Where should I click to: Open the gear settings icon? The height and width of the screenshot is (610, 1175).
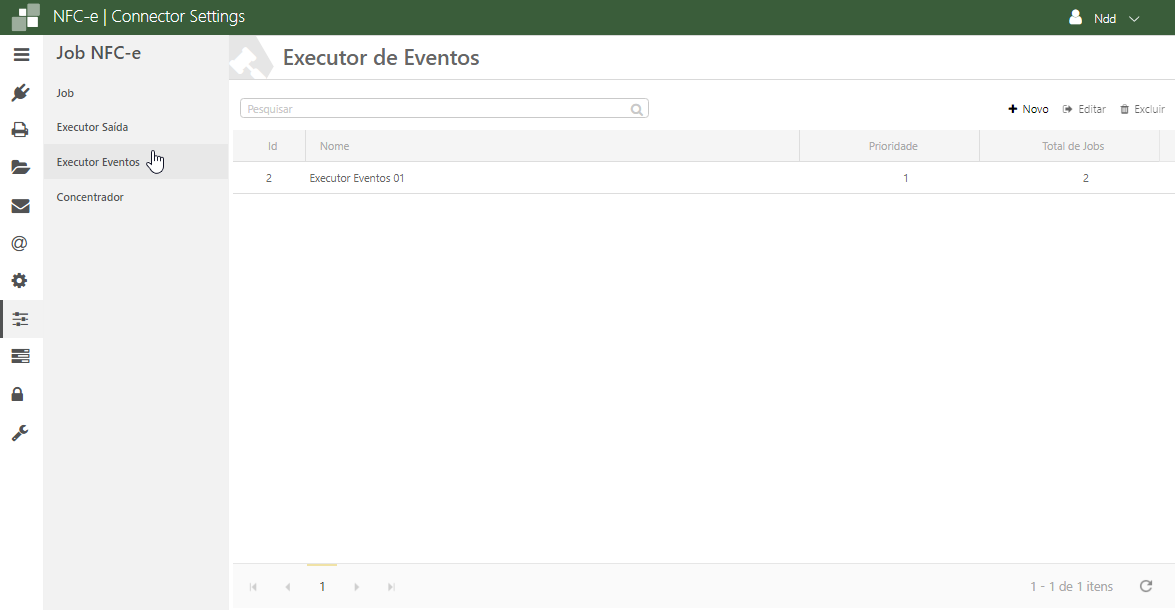(19, 281)
